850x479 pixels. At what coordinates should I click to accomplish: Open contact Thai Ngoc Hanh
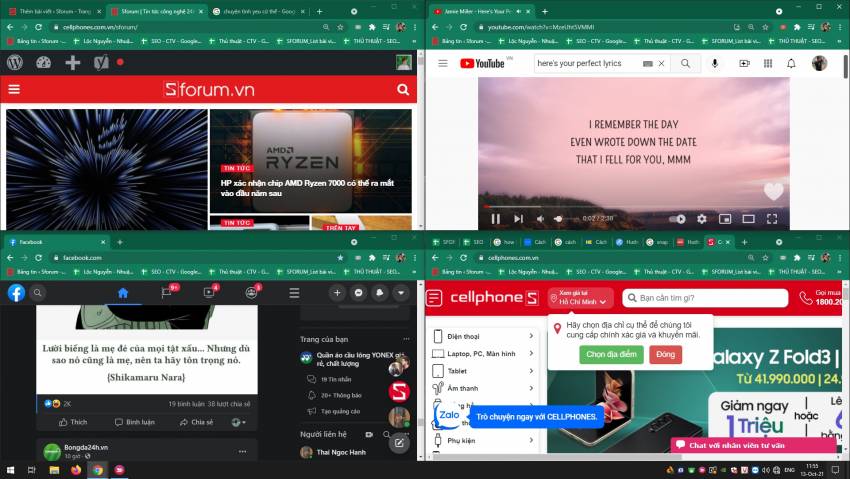334,452
